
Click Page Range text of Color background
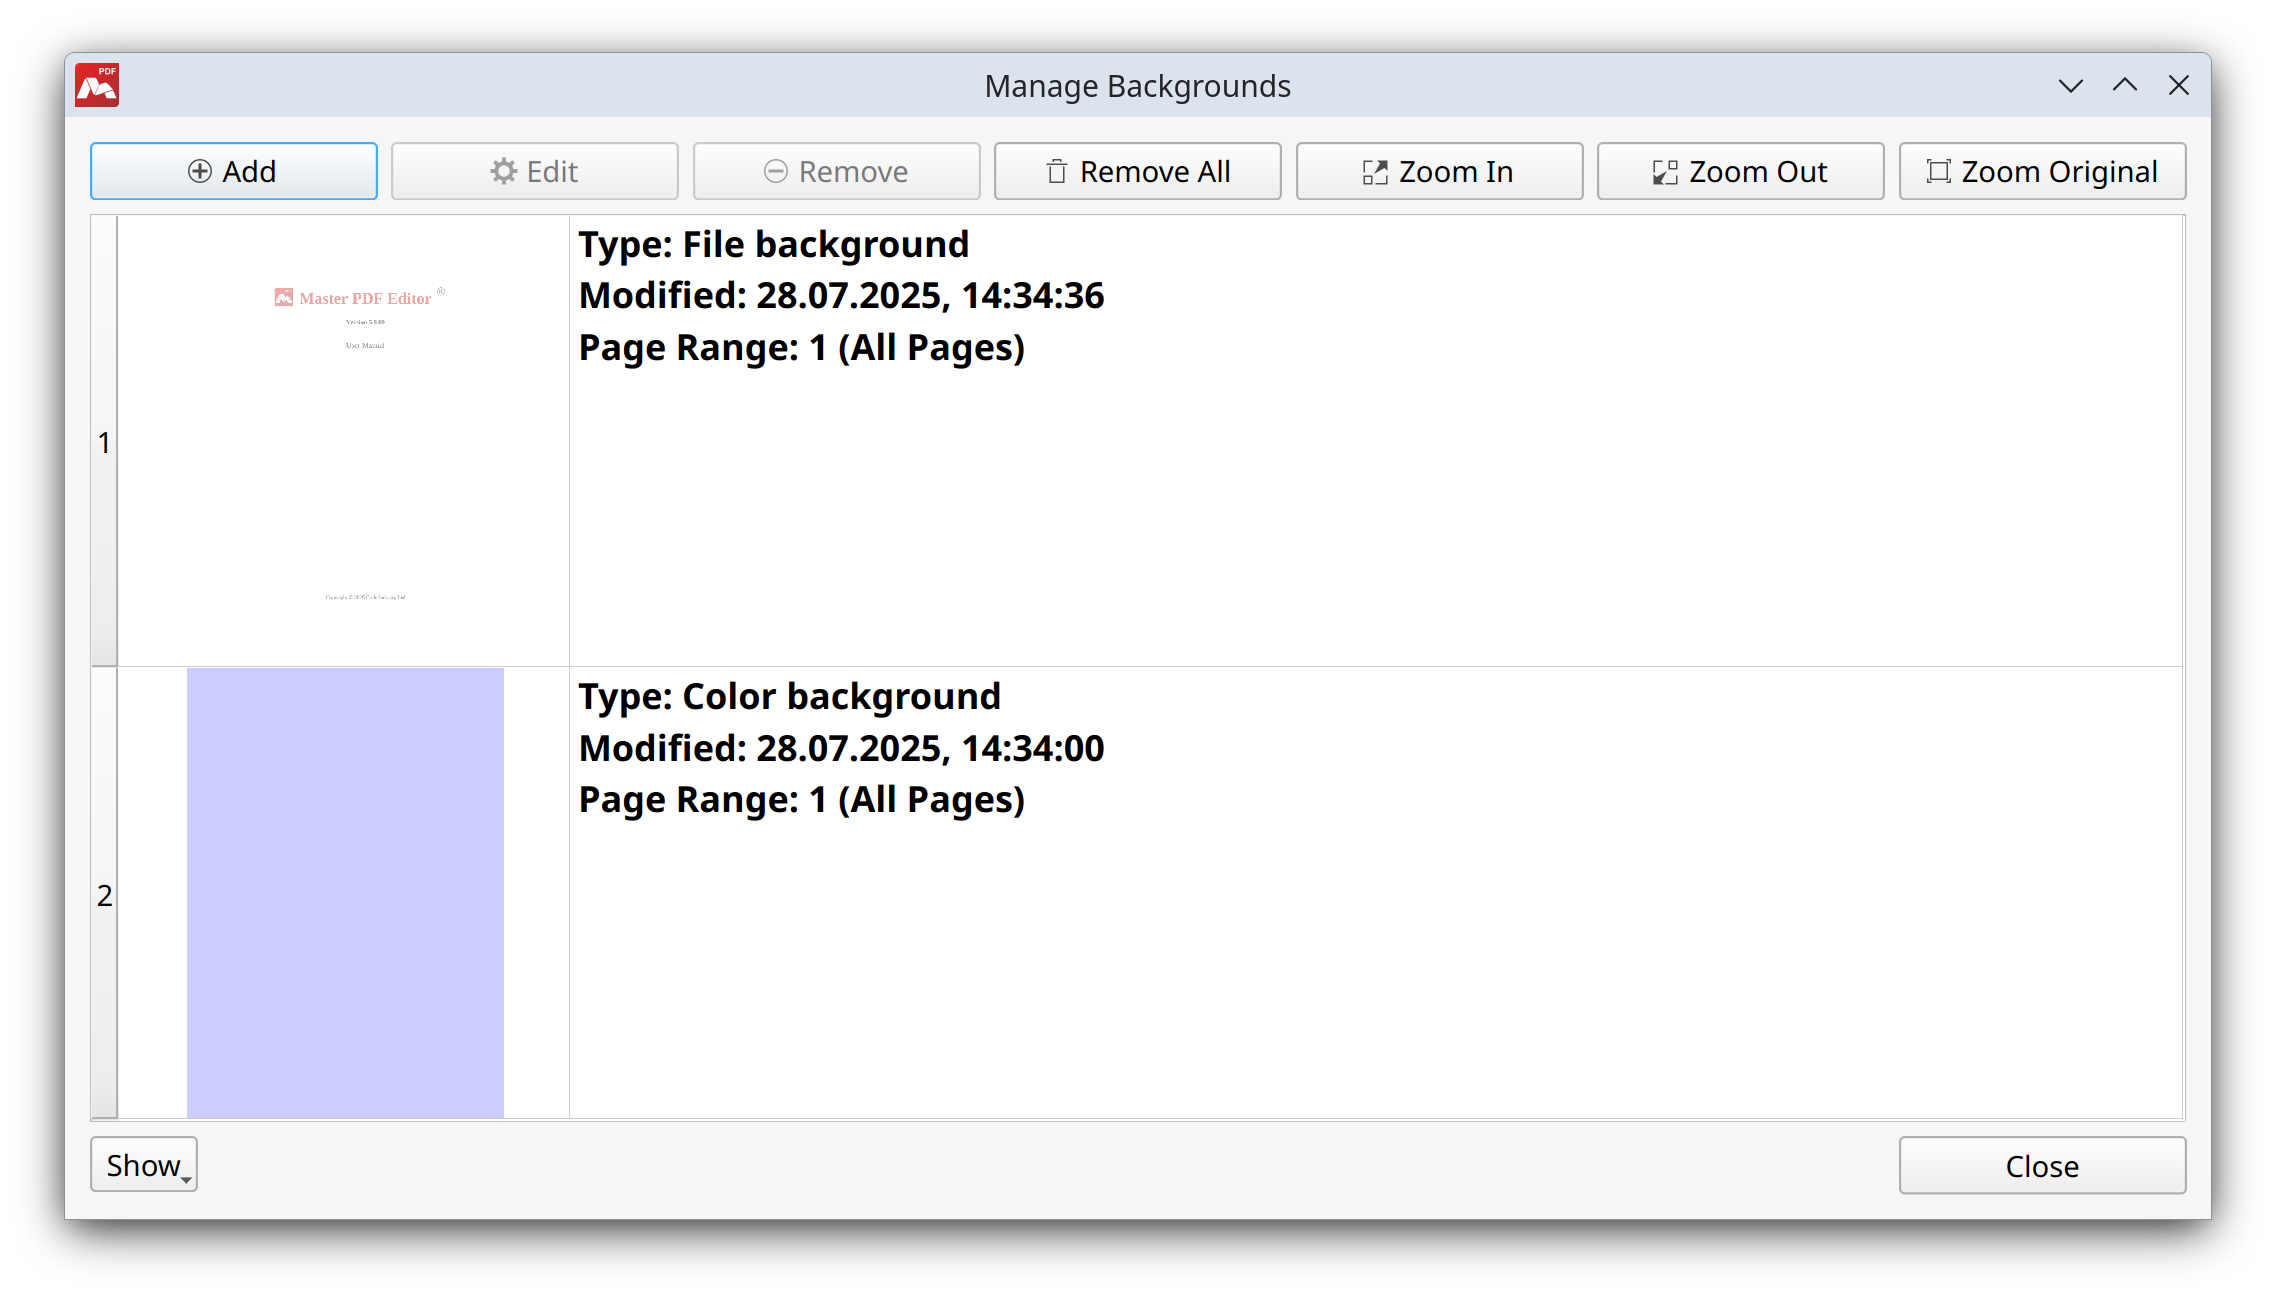pos(802,800)
